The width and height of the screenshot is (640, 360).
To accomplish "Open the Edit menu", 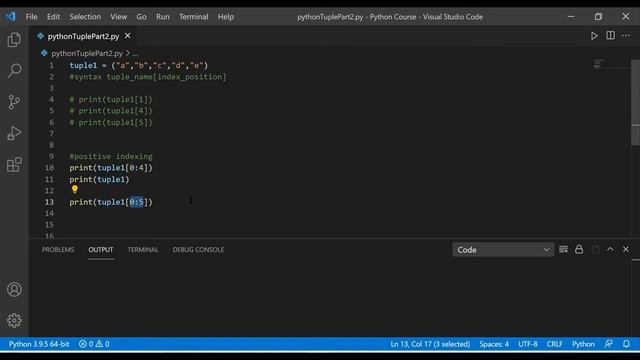I will [53, 17].
